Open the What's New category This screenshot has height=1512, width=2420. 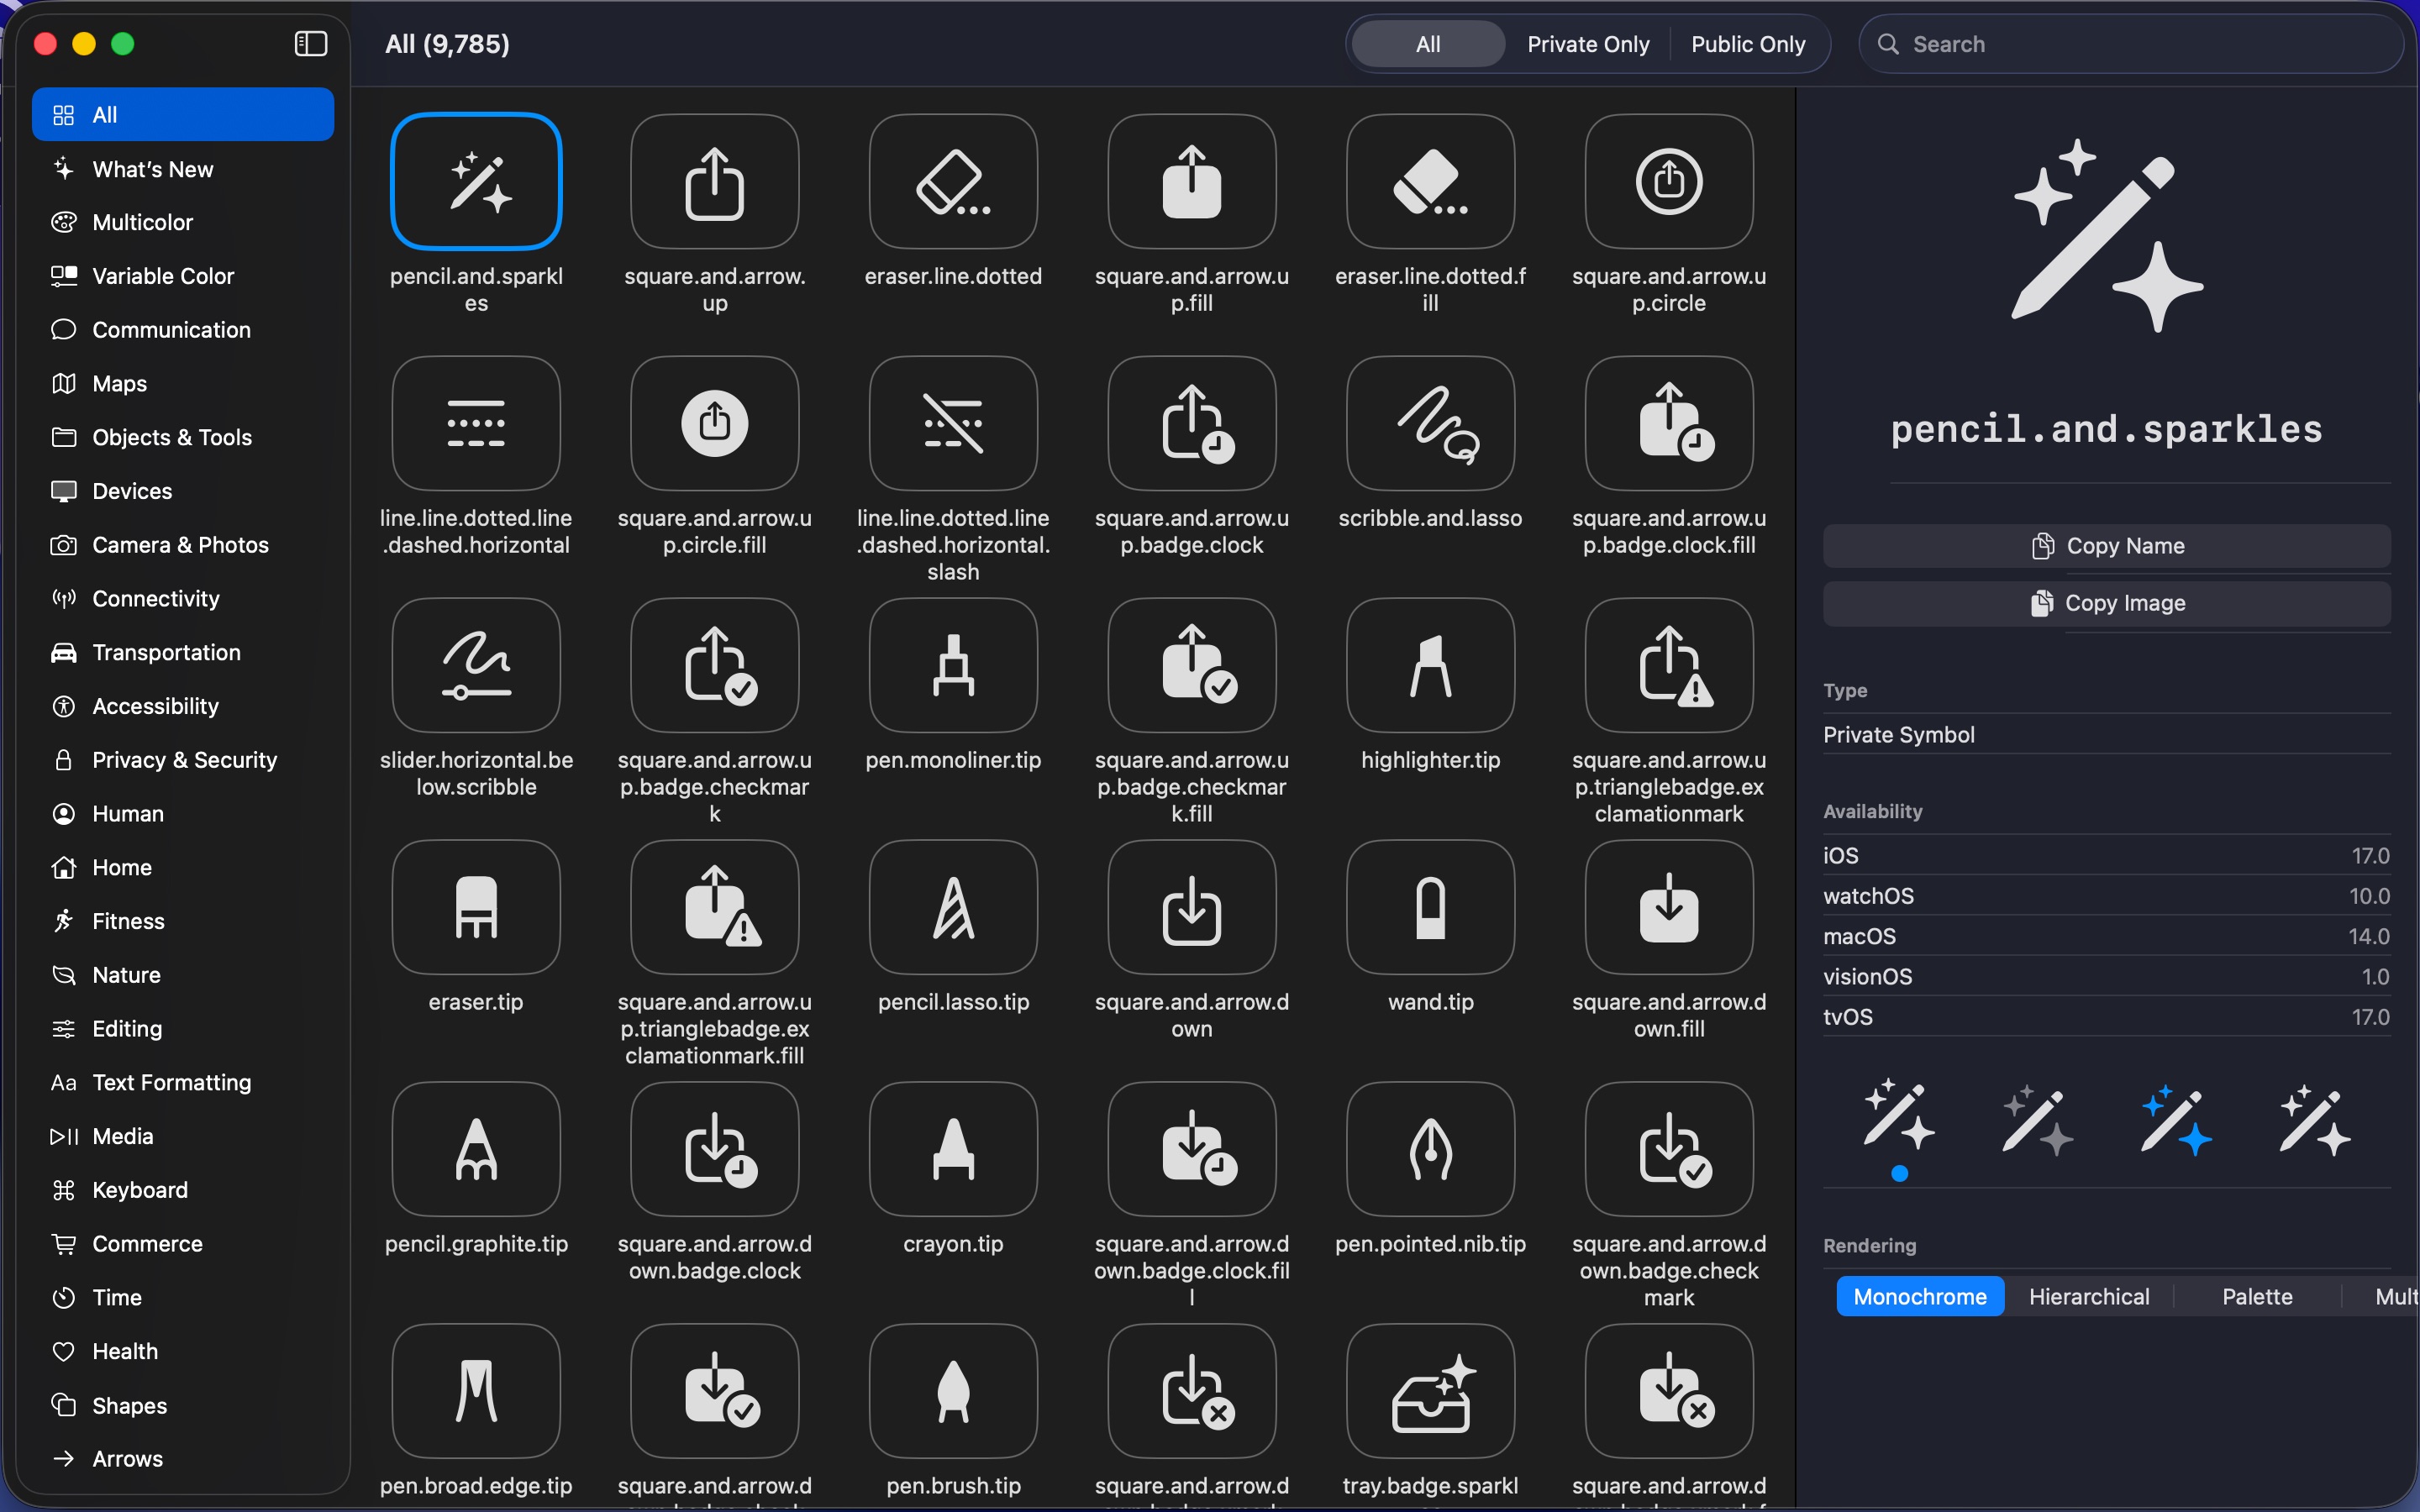coord(182,169)
